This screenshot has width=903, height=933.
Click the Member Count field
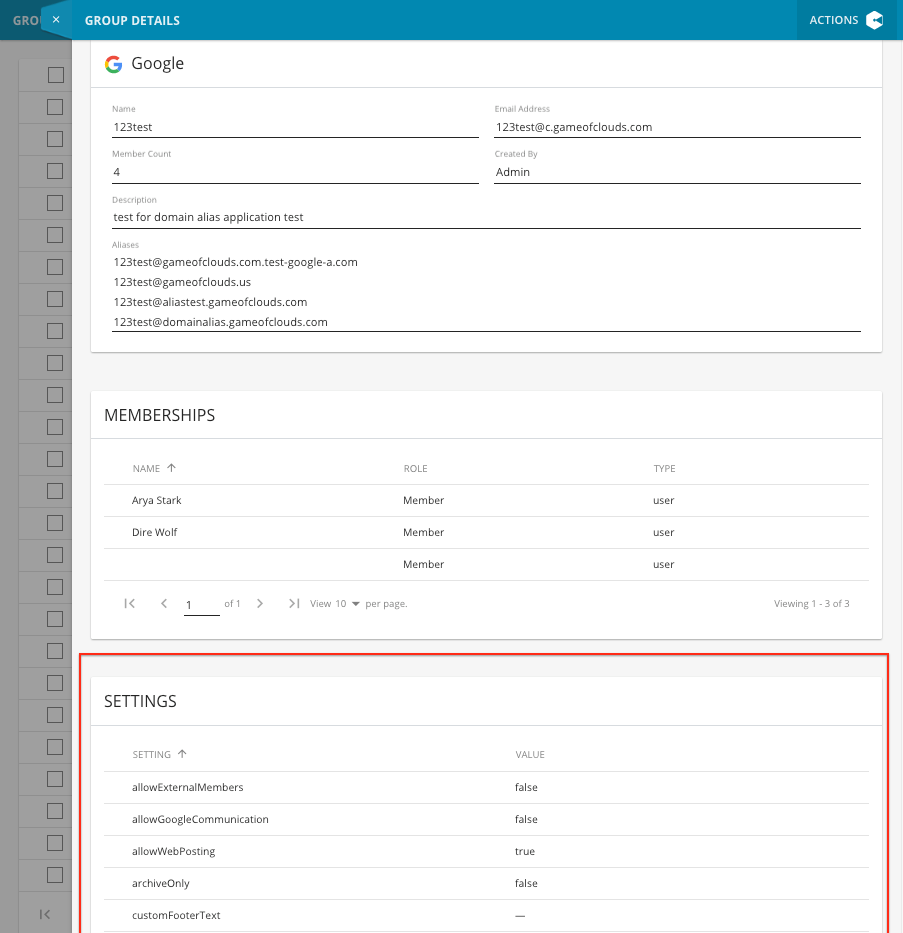(x=295, y=172)
